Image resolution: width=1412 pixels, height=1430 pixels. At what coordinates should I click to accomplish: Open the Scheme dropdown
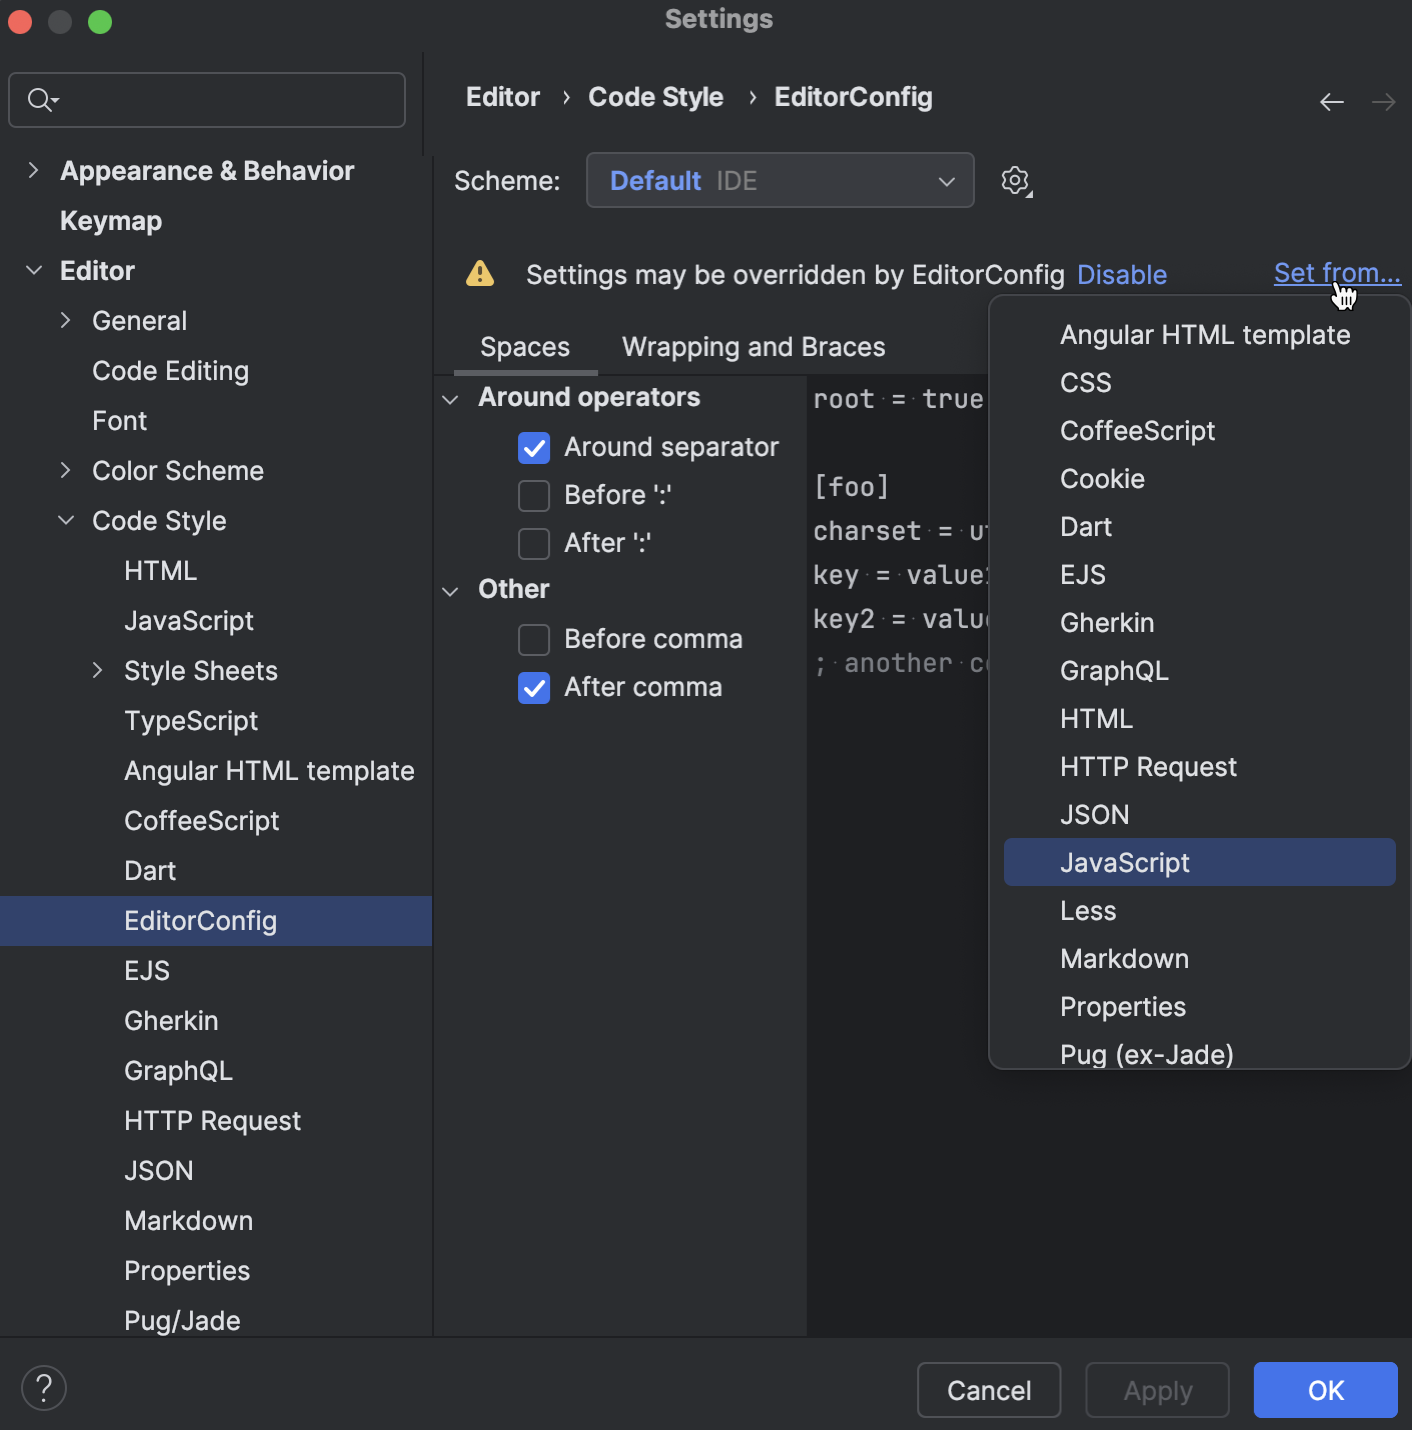click(780, 181)
